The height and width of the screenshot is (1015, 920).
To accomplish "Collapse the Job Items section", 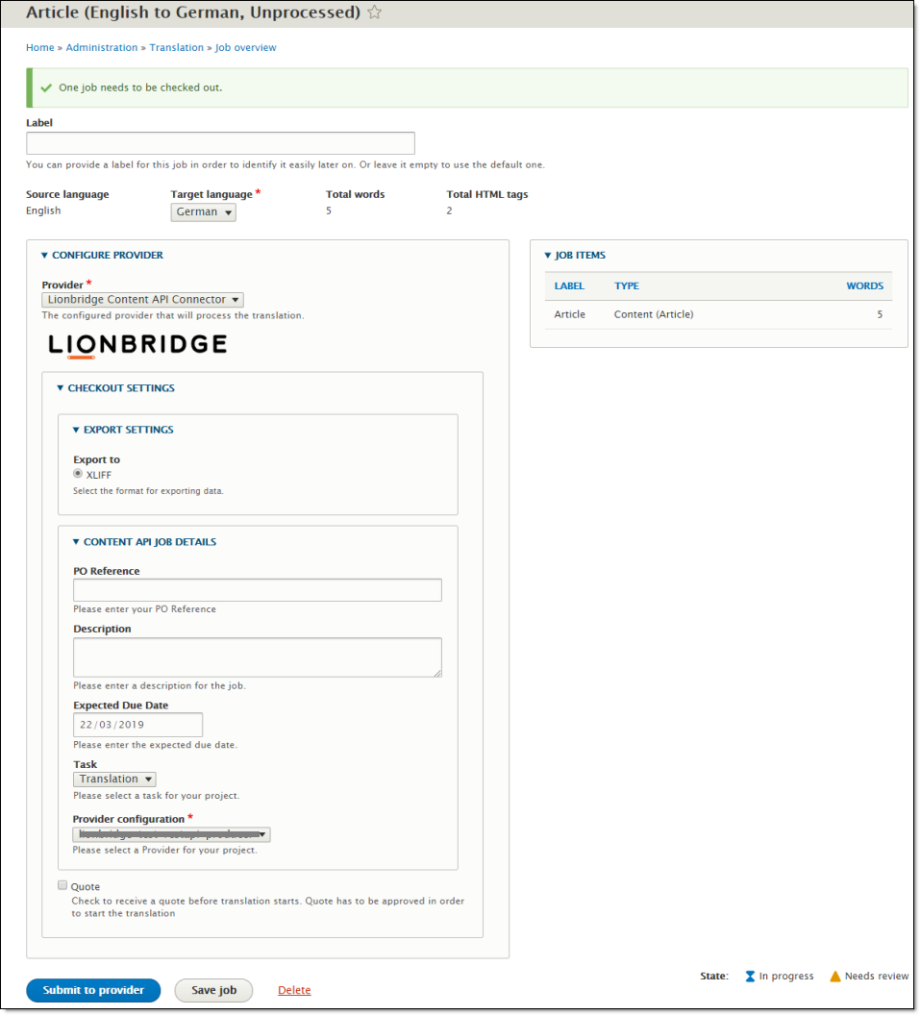I will pyautogui.click(x=575, y=255).
